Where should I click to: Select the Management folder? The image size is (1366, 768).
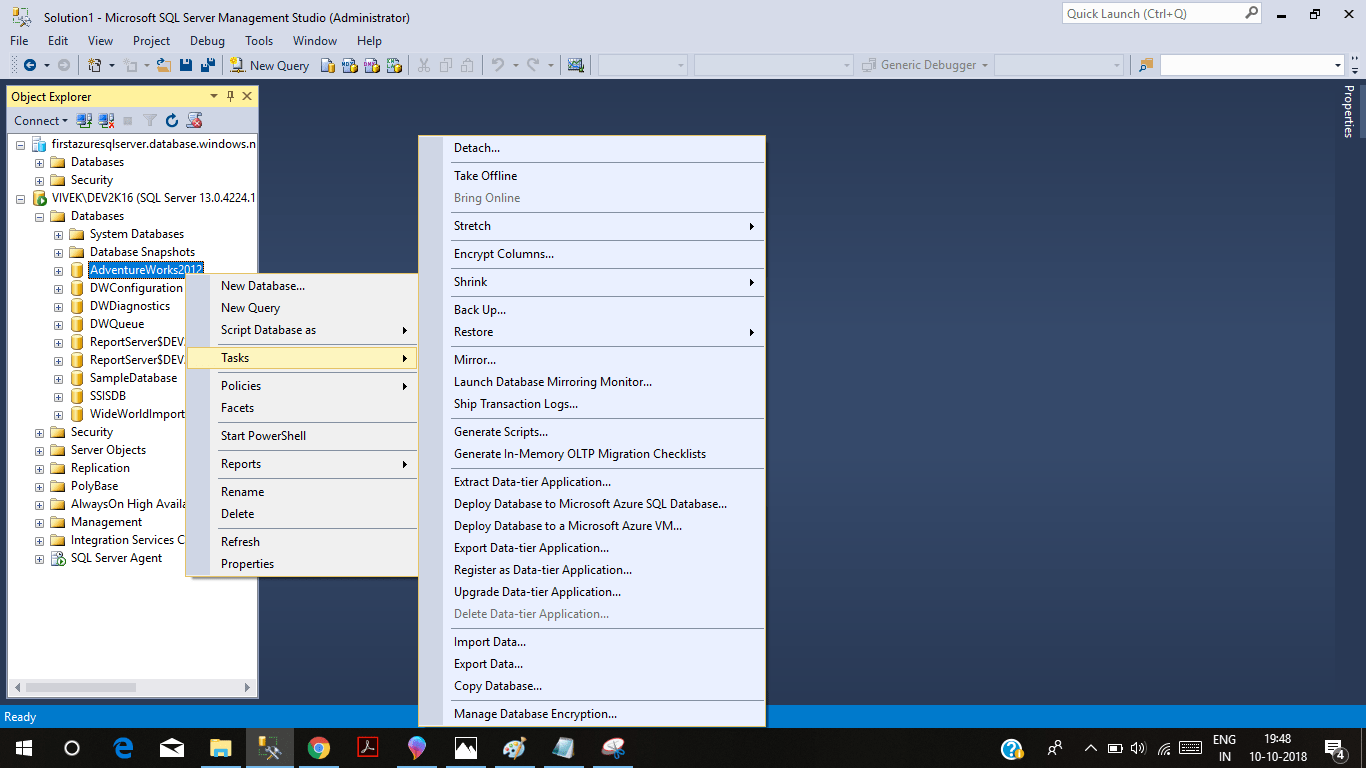[106, 522]
